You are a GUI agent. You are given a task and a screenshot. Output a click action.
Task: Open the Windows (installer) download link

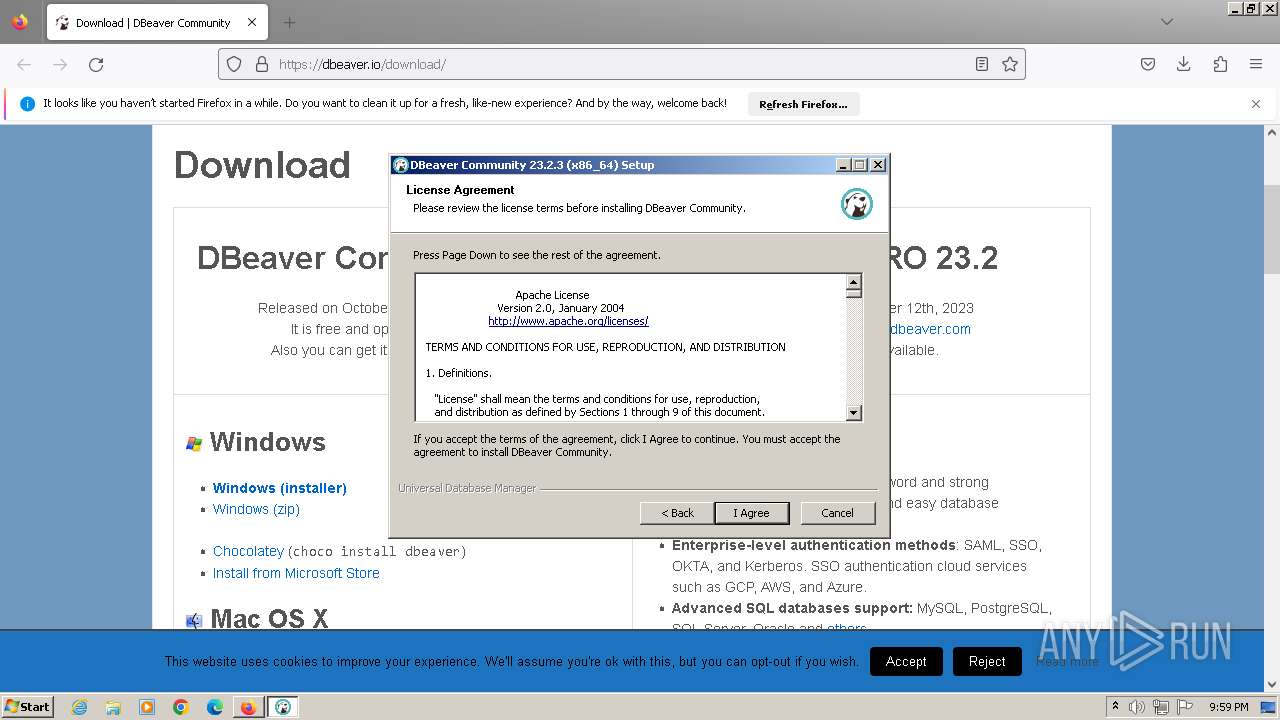pos(280,488)
